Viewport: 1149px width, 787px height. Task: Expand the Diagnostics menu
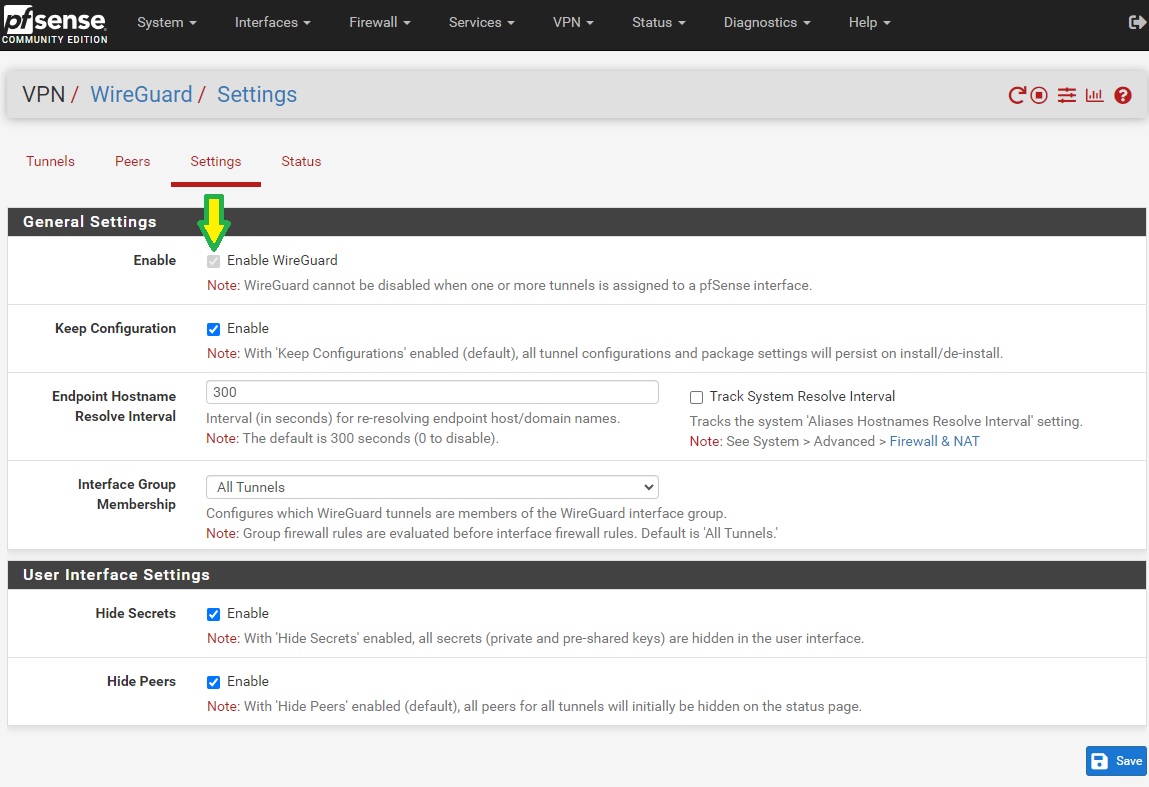[x=767, y=22]
